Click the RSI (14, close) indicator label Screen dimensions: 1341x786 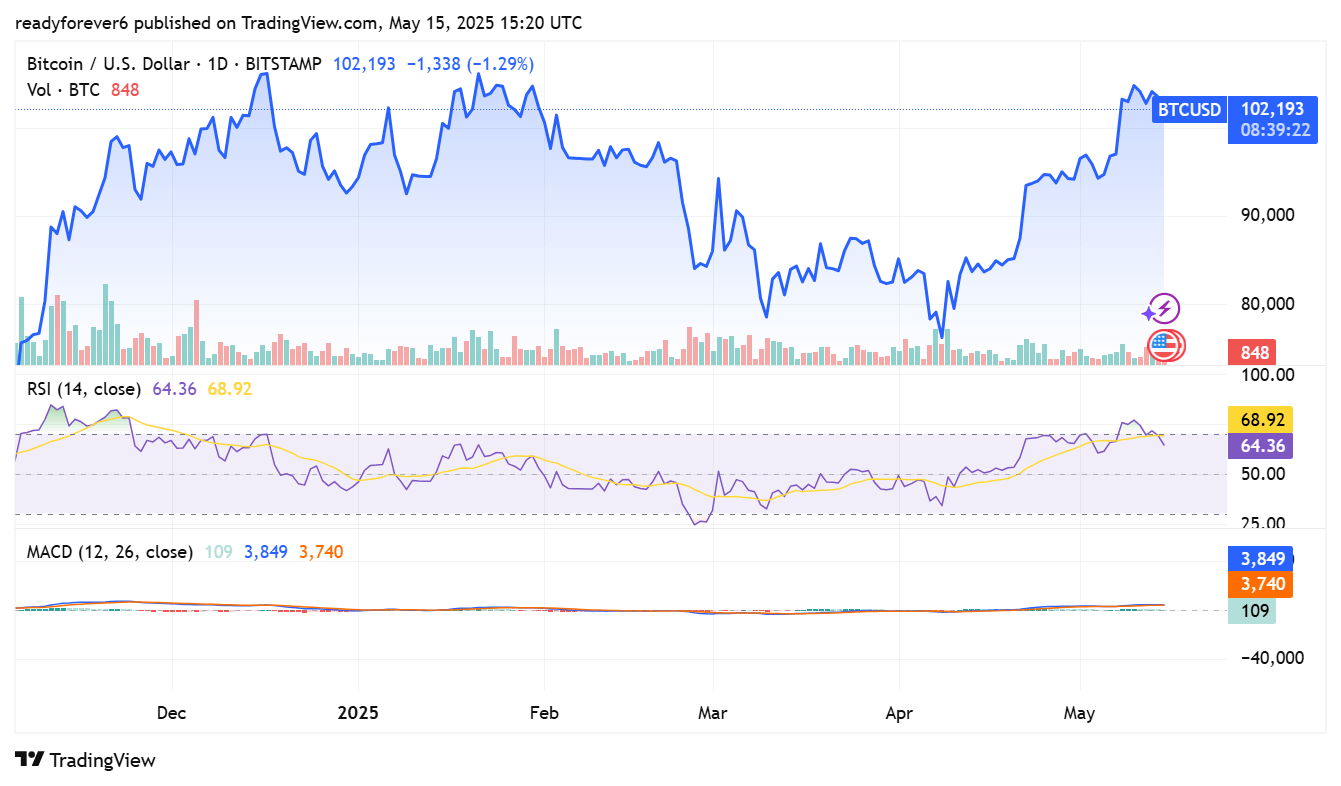point(84,388)
